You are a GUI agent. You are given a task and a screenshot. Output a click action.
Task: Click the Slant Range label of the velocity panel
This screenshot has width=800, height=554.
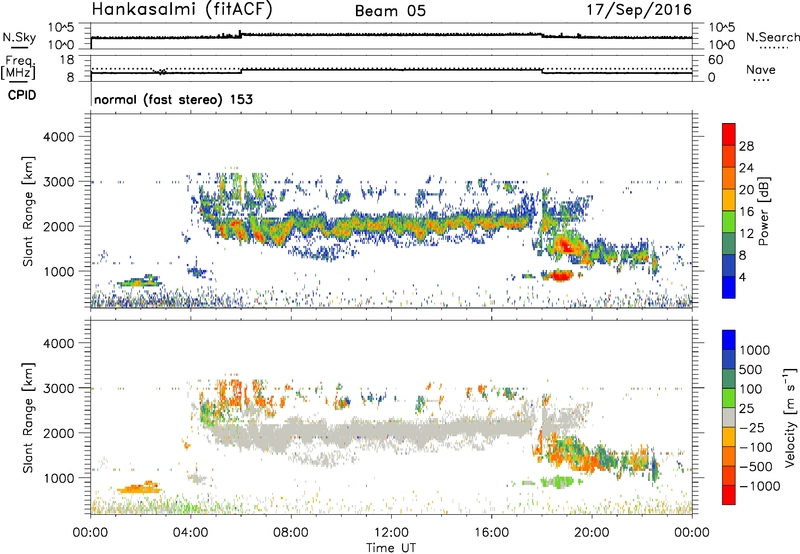pyautogui.click(x=28, y=417)
